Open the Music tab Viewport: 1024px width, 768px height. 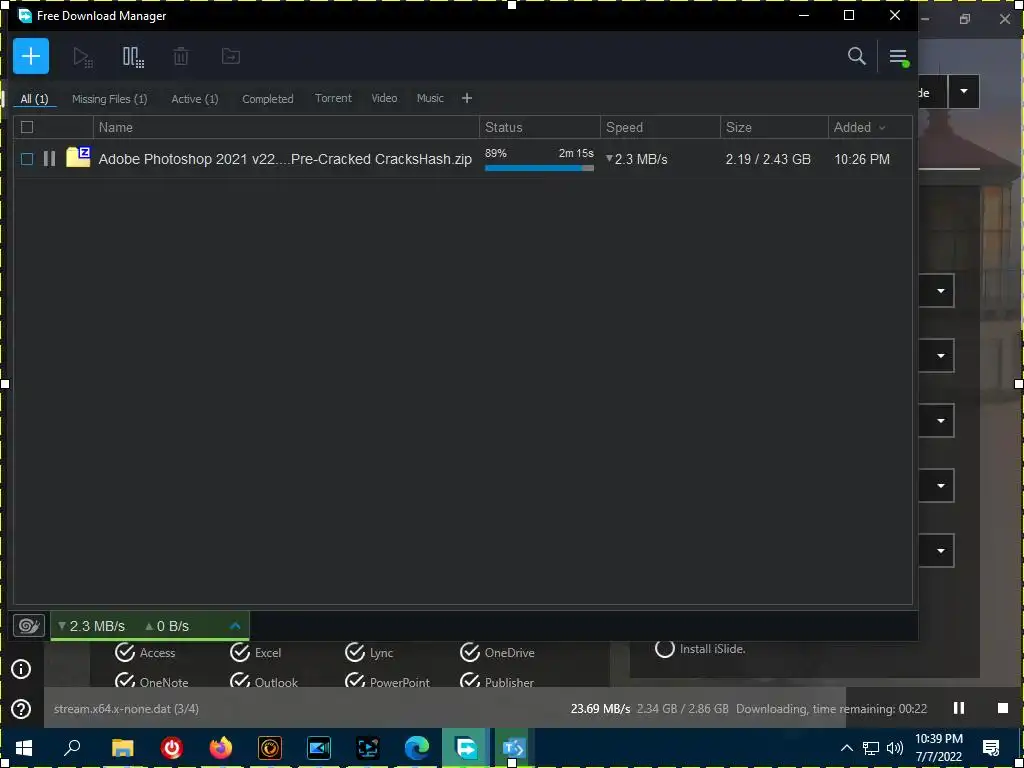[430, 98]
